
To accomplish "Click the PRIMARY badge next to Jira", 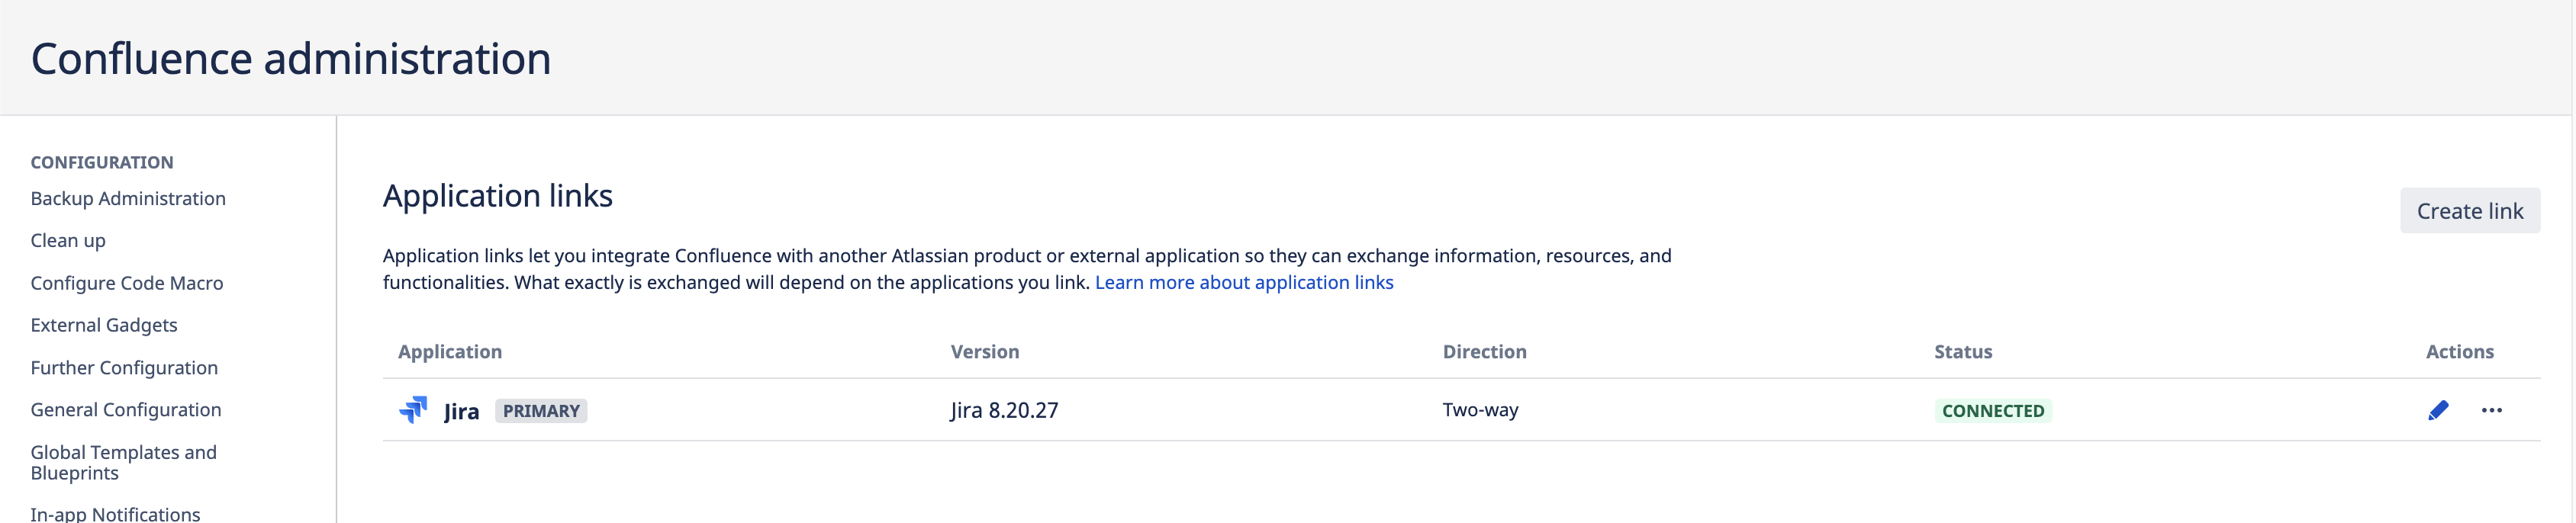I will coord(541,411).
